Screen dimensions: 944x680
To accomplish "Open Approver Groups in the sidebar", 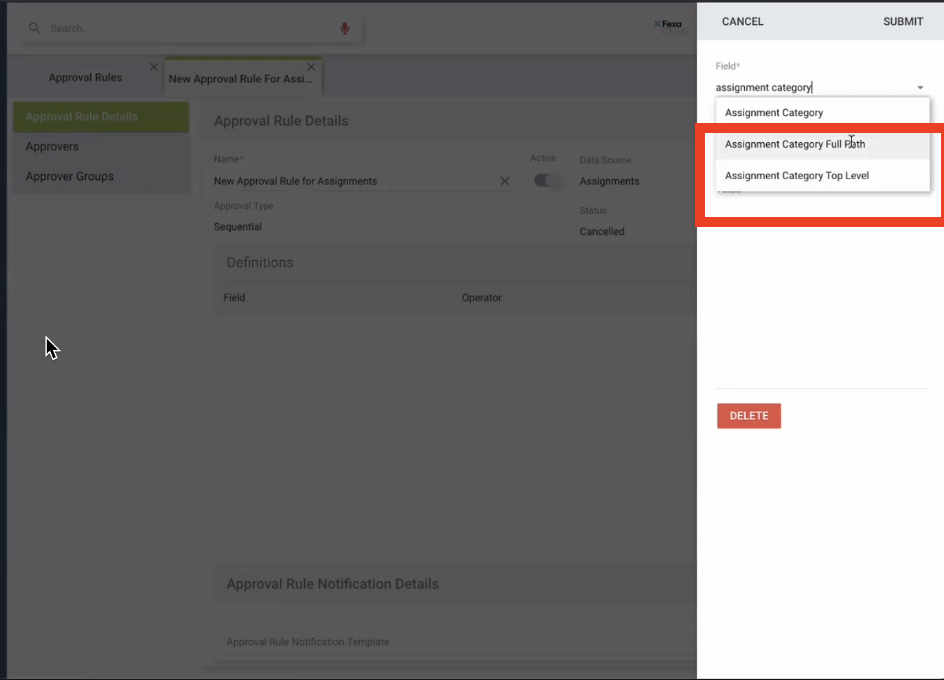I will point(69,177).
